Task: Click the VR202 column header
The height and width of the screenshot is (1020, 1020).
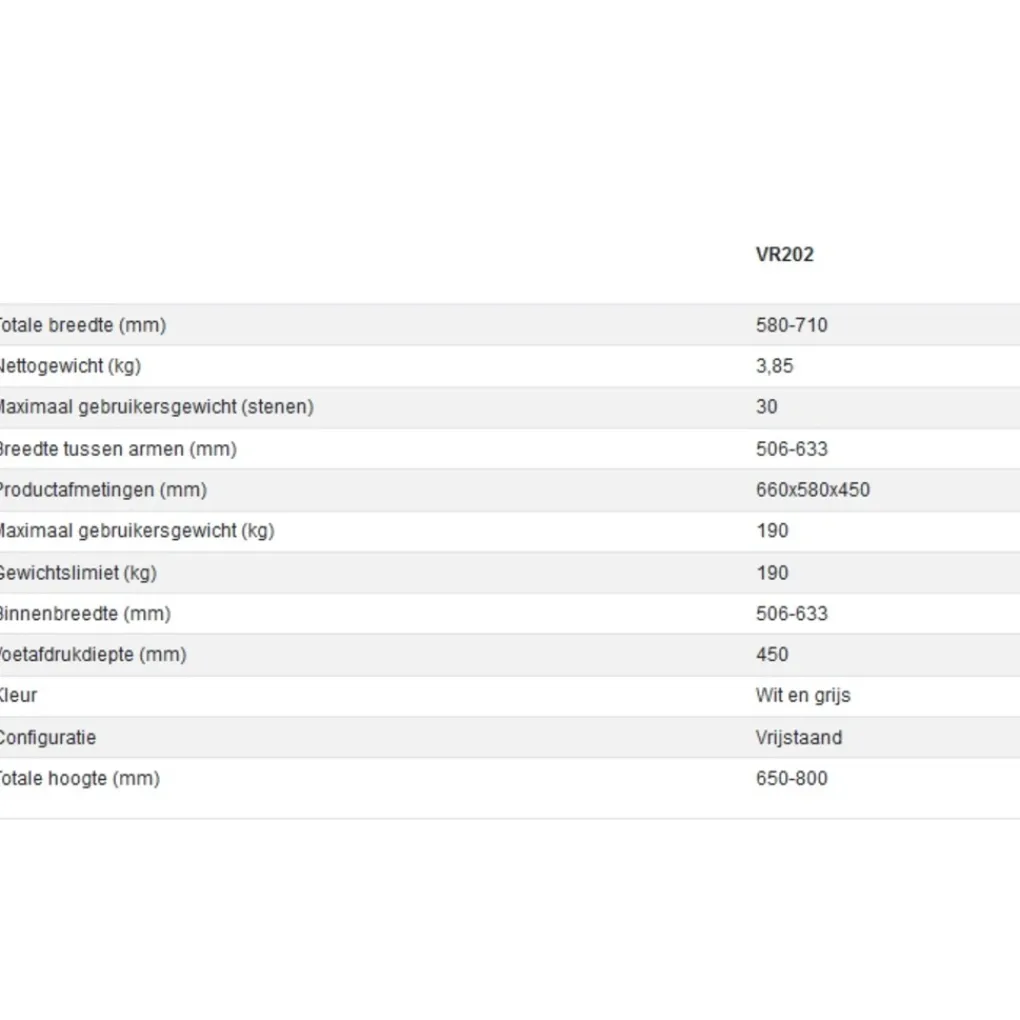Action: click(785, 254)
